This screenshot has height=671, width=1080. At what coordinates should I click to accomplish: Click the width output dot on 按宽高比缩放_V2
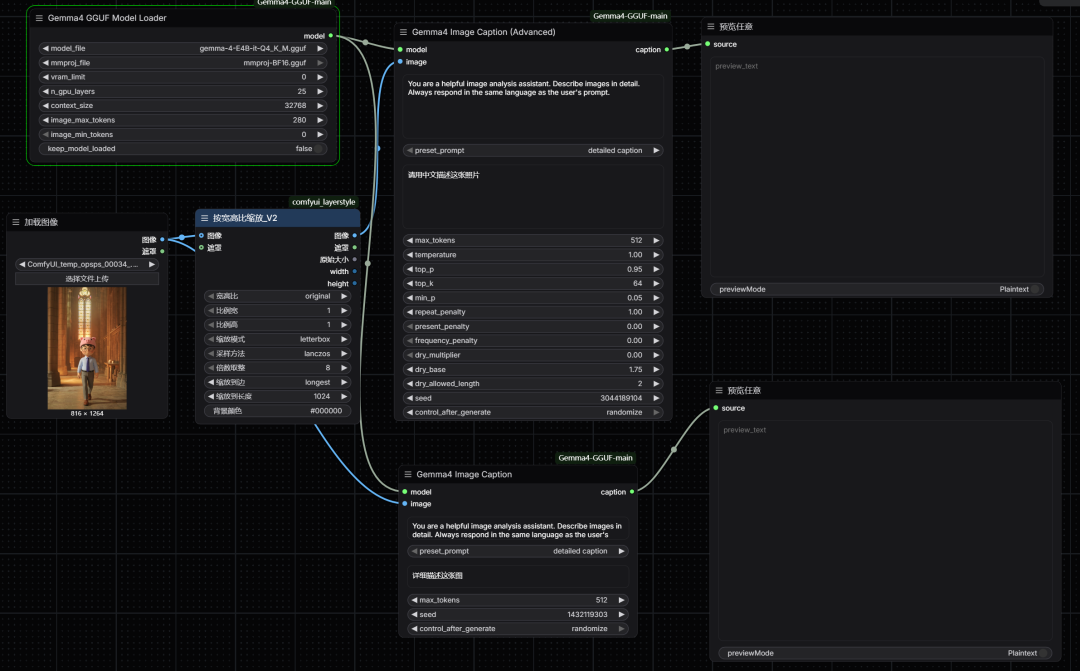tap(355, 271)
